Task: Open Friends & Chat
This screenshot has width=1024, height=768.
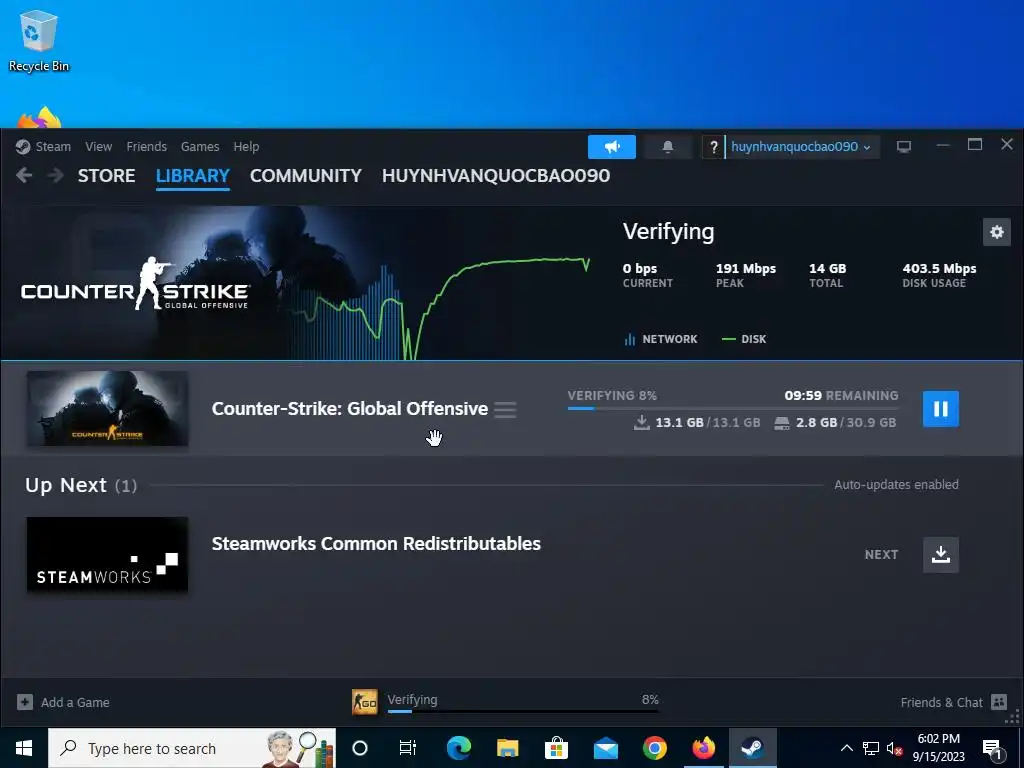Action: pyautogui.click(x=941, y=702)
